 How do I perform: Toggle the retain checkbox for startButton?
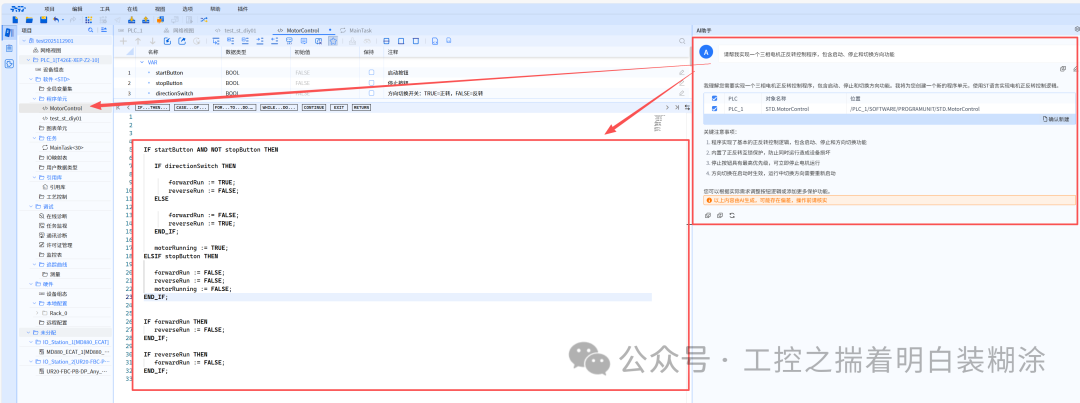click(371, 72)
